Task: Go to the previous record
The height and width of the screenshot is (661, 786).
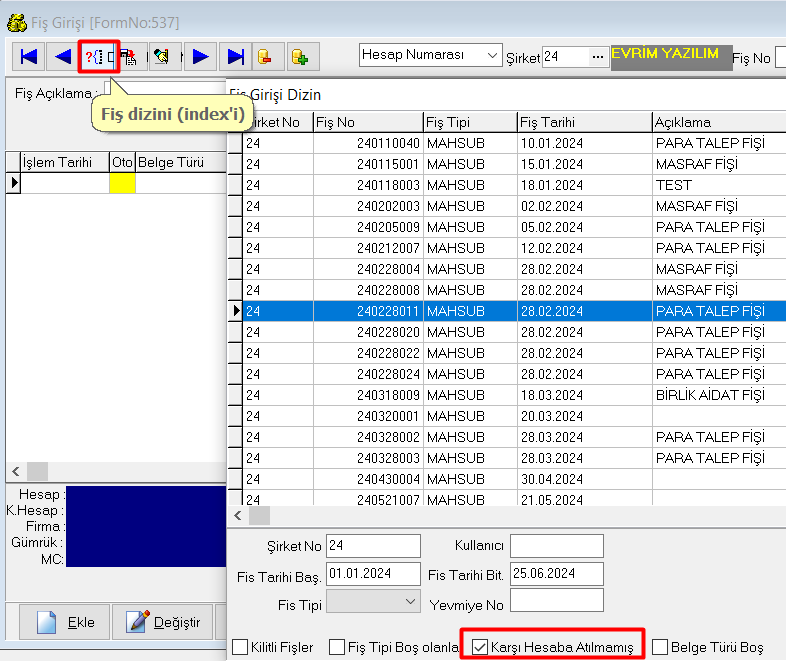Action: (x=63, y=57)
